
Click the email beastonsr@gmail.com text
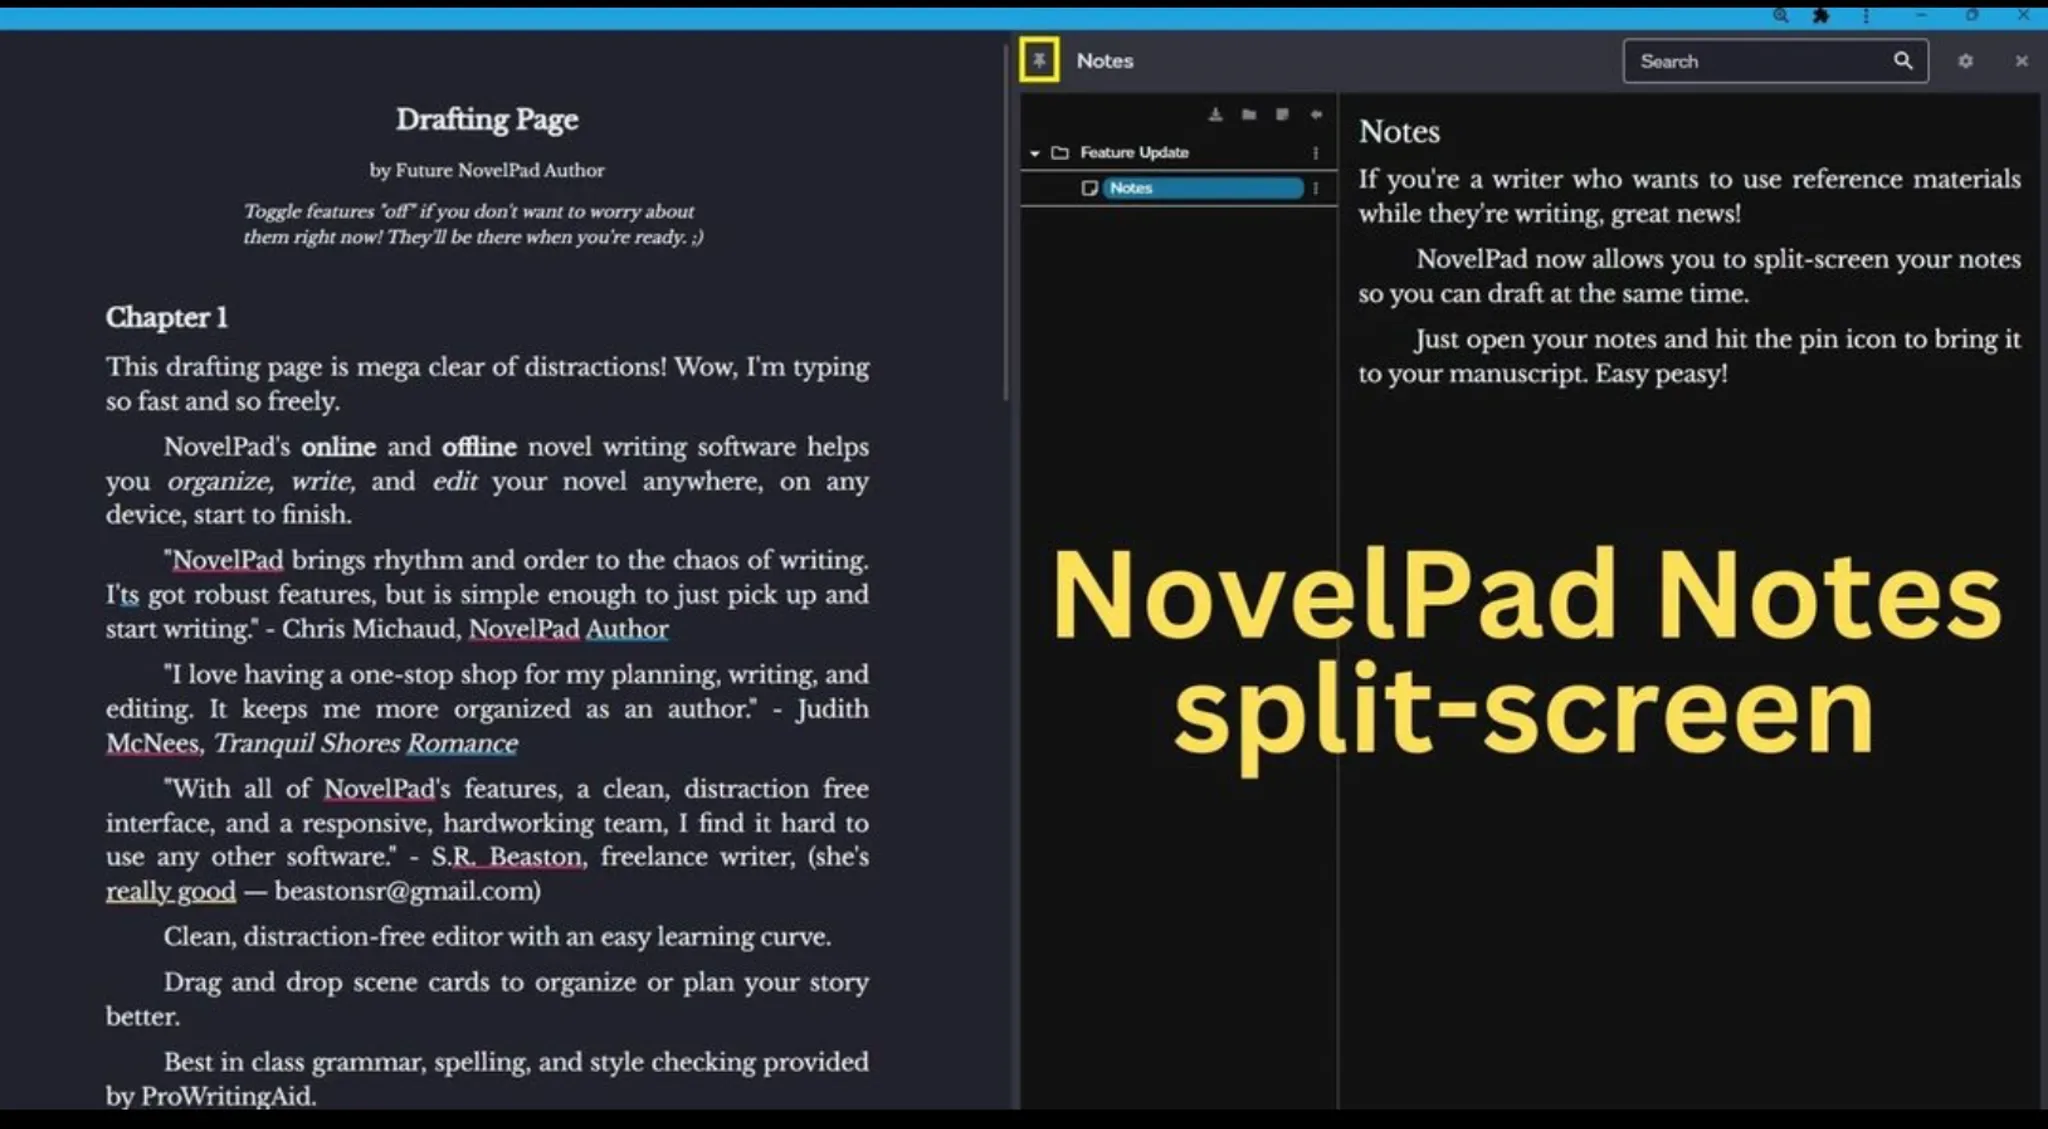pyautogui.click(x=403, y=891)
